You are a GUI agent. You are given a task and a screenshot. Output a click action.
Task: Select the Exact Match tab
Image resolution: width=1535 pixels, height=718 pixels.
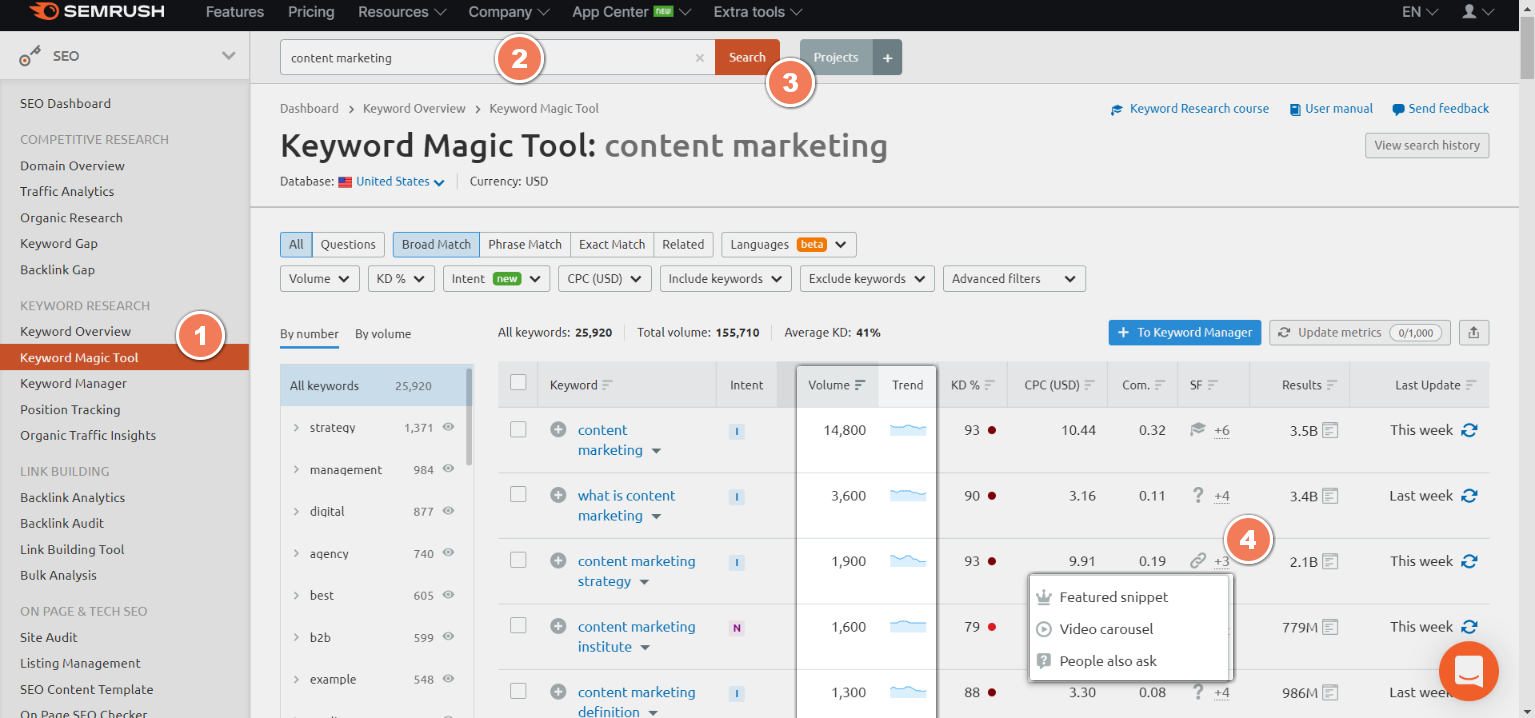point(612,244)
